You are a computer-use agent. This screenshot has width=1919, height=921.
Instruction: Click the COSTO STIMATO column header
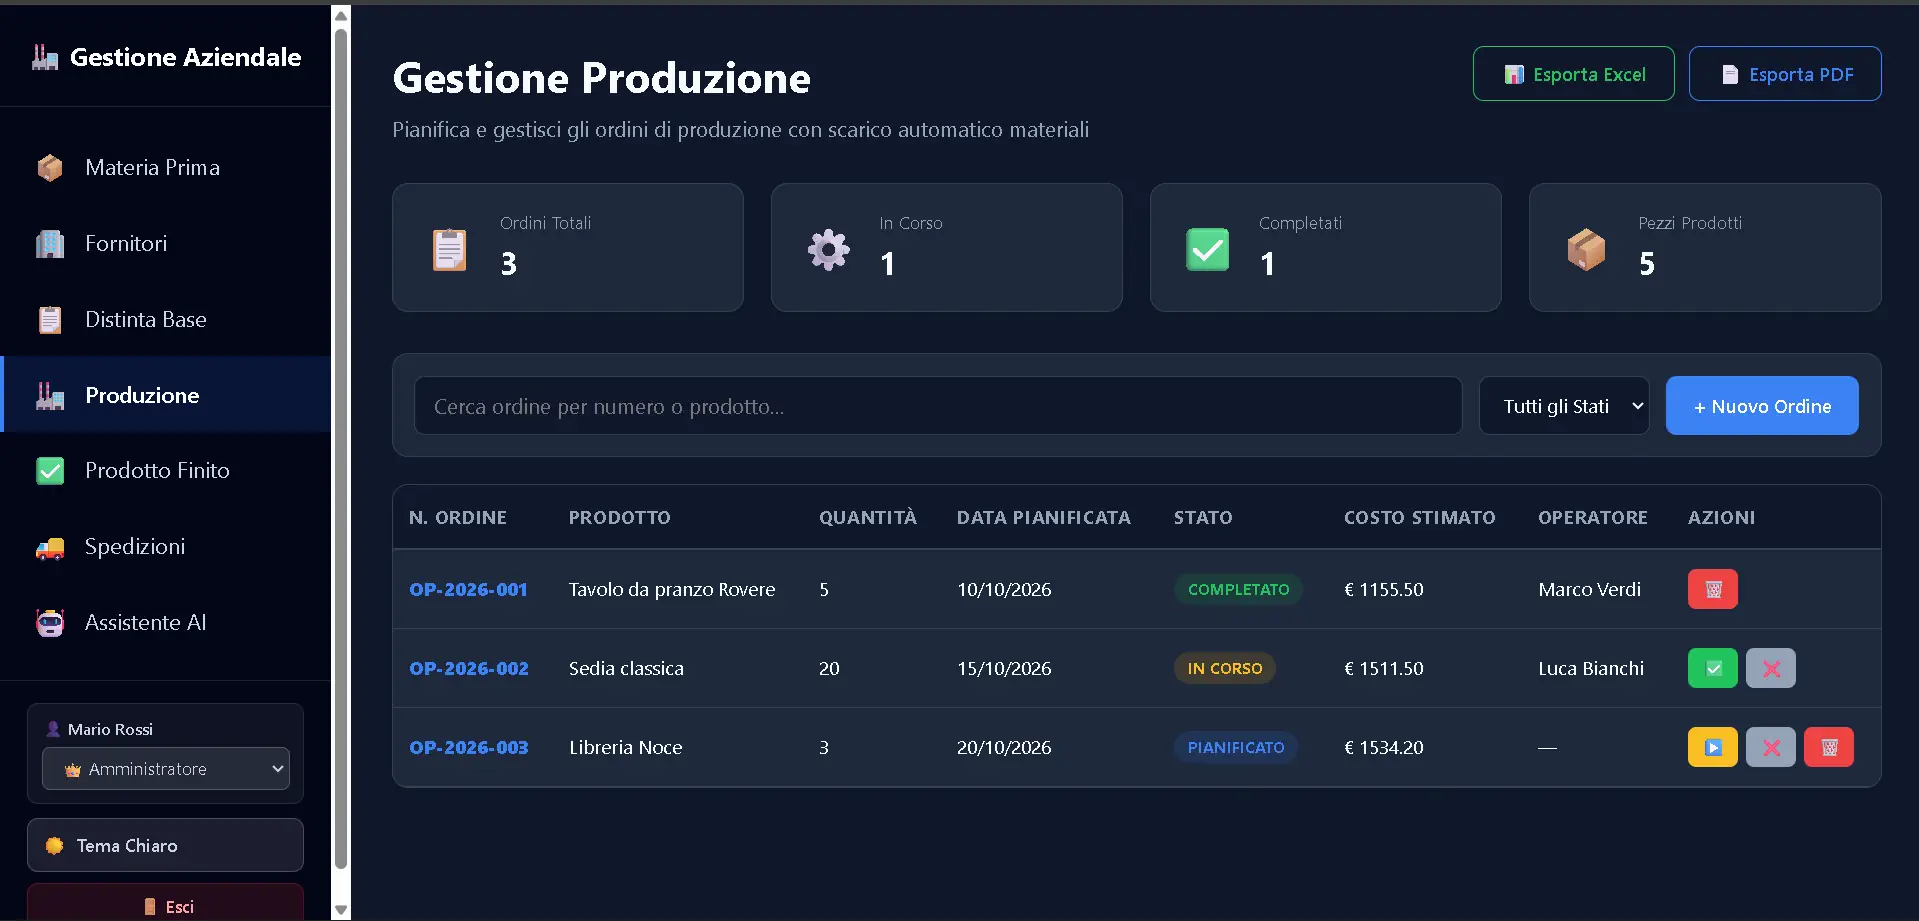(1419, 517)
